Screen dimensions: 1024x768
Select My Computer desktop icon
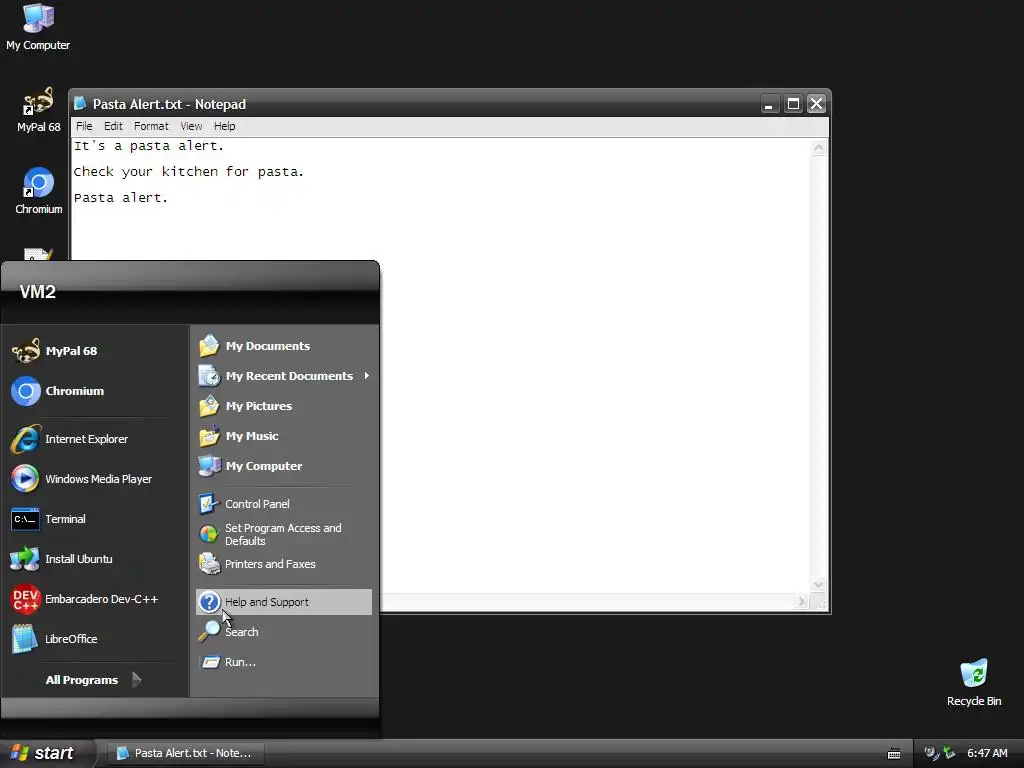(x=38, y=26)
